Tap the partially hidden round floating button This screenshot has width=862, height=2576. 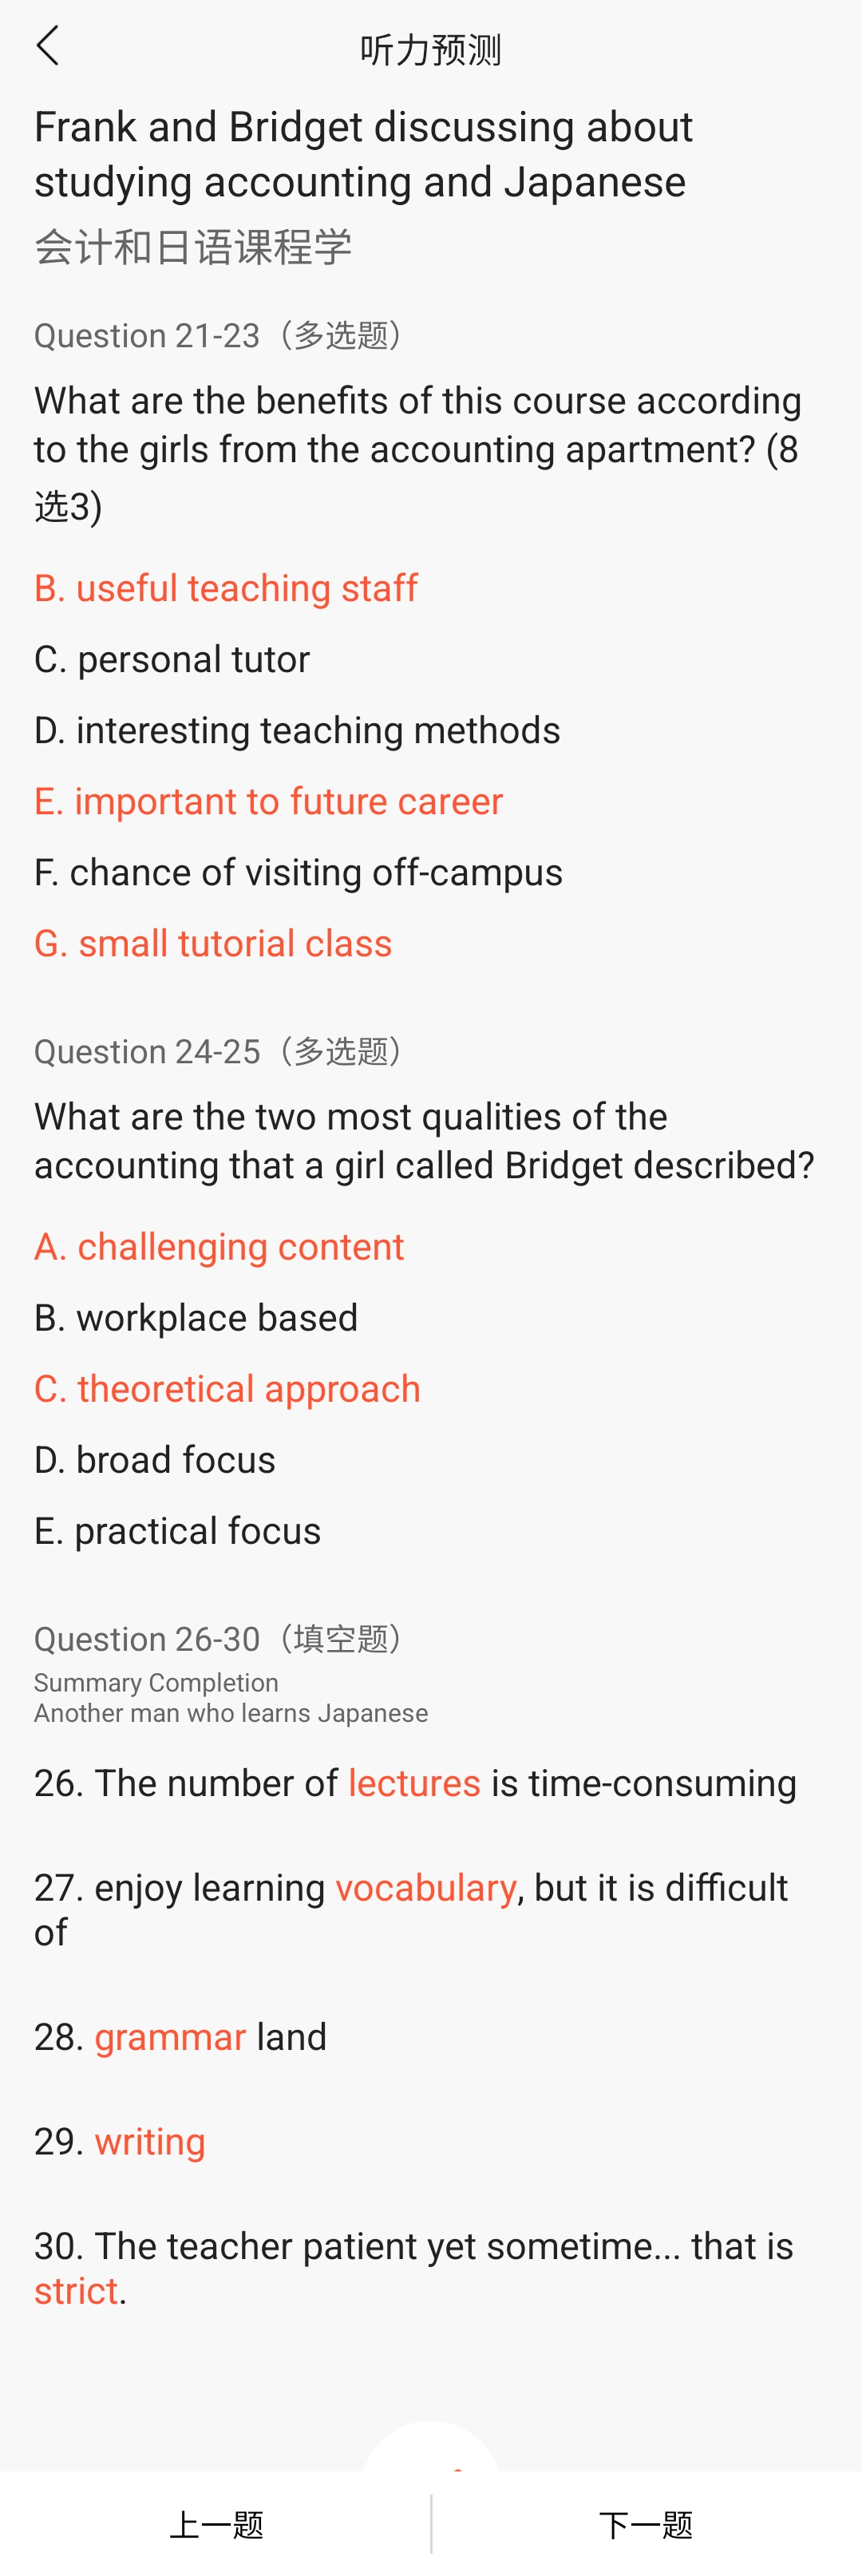tap(431, 2446)
